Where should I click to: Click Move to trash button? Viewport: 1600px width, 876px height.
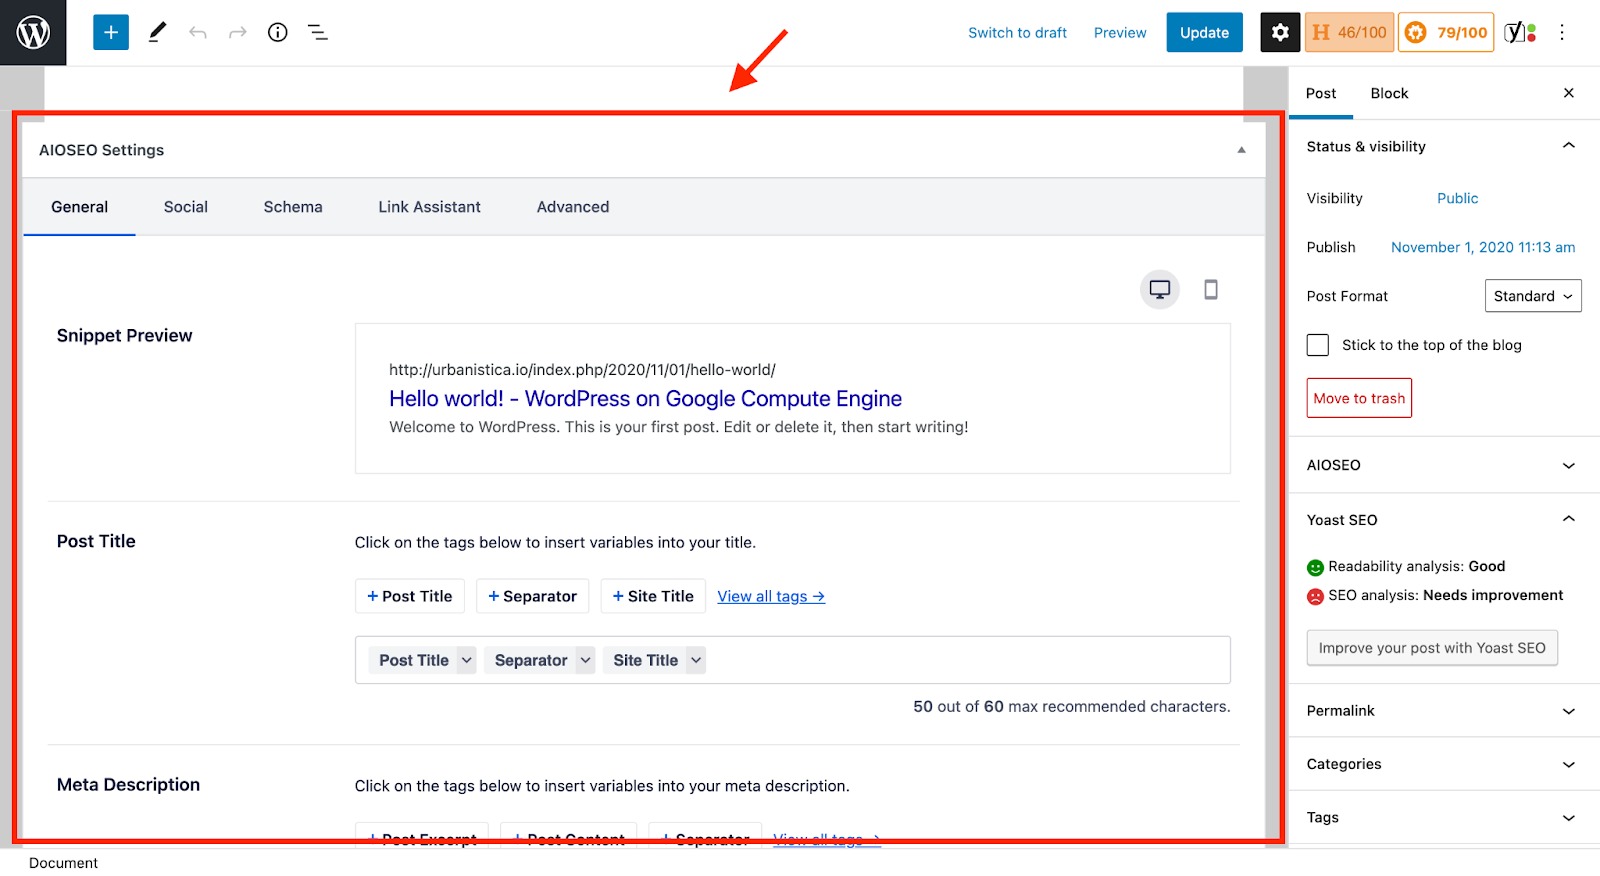[x=1359, y=398]
